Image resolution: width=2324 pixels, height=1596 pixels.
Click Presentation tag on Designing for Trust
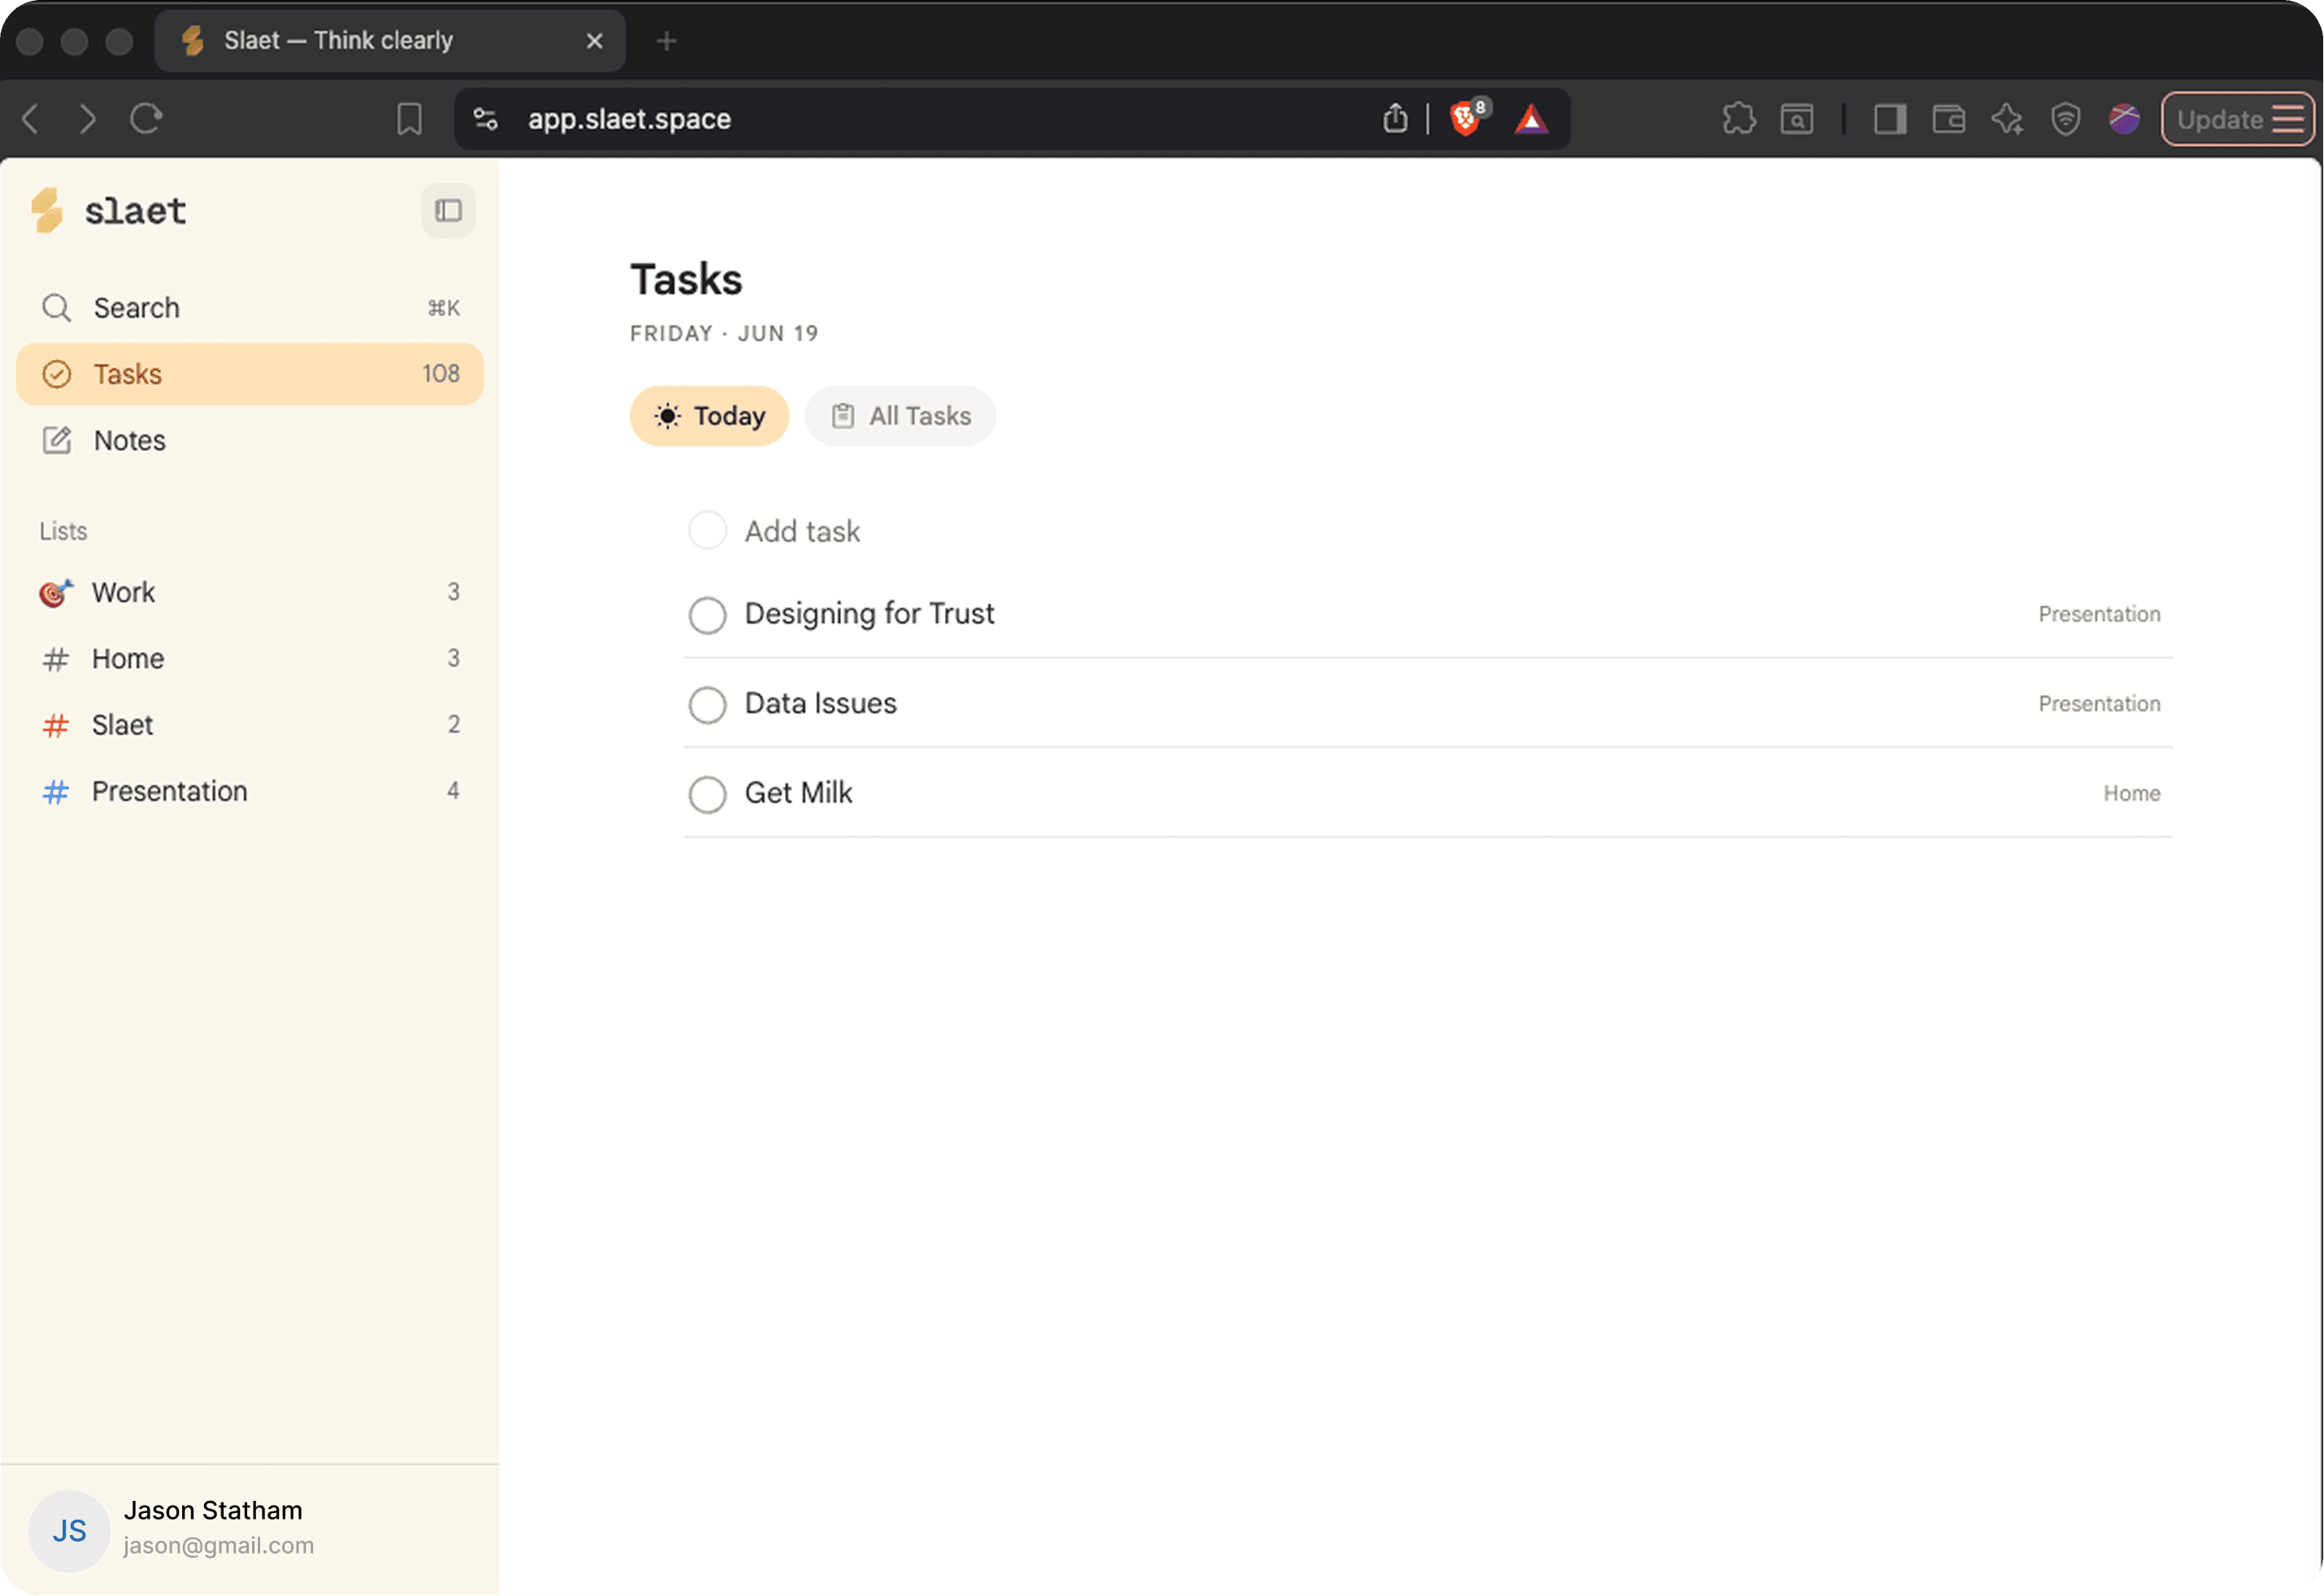tap(2099, 614)
